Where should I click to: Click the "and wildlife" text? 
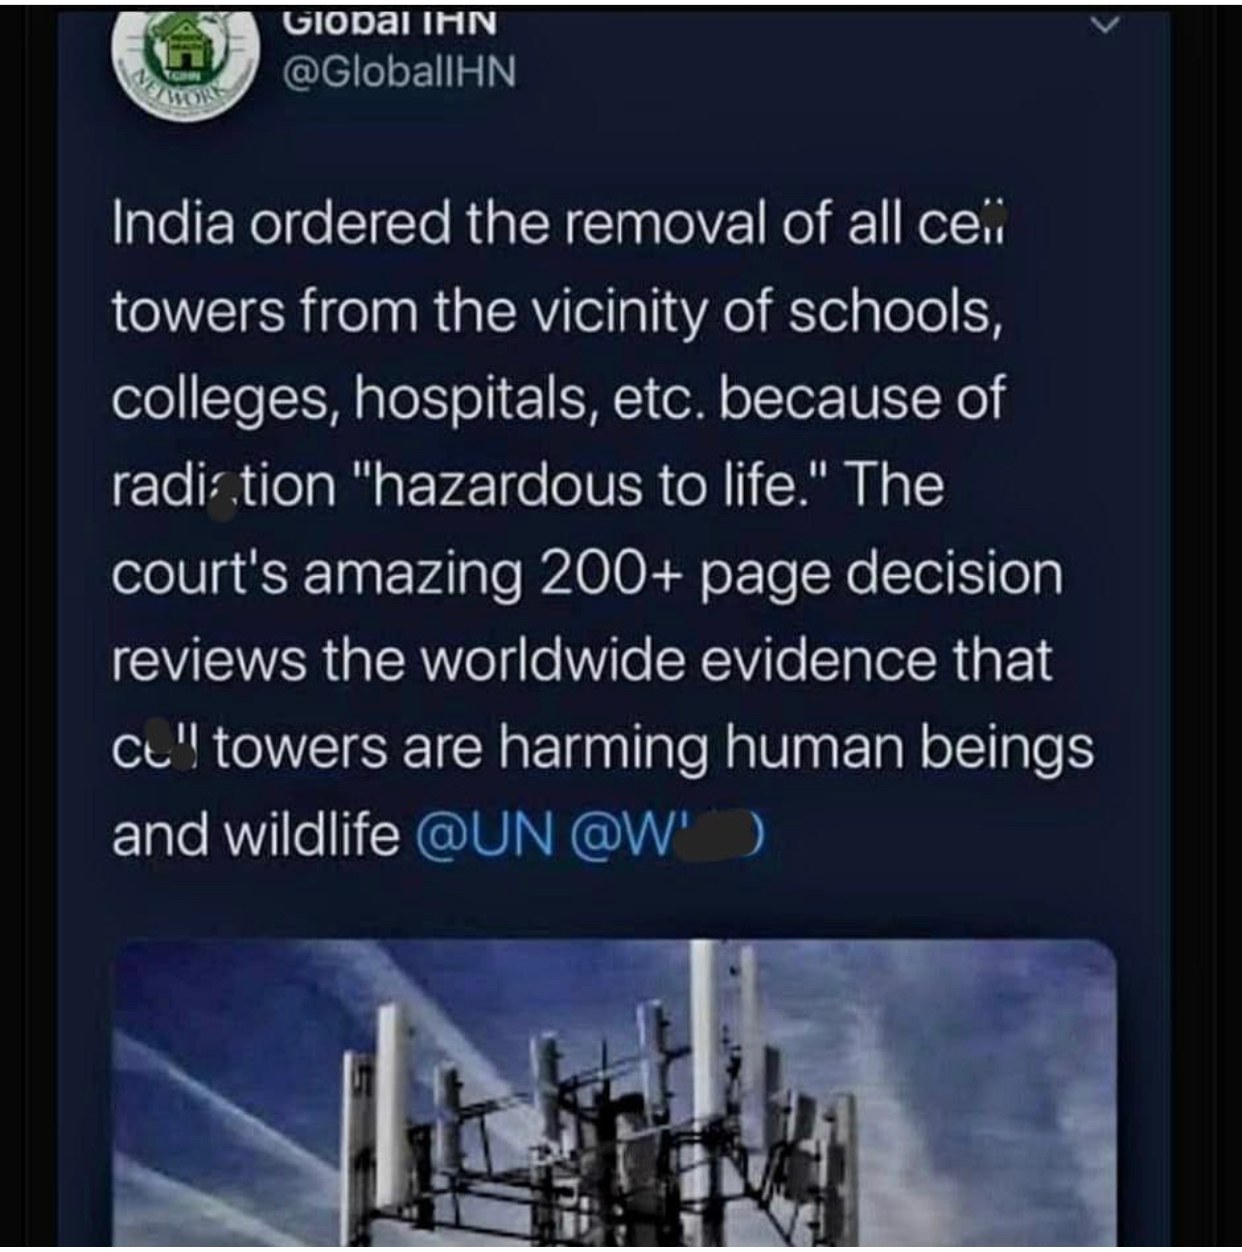[x=256, y=837]
